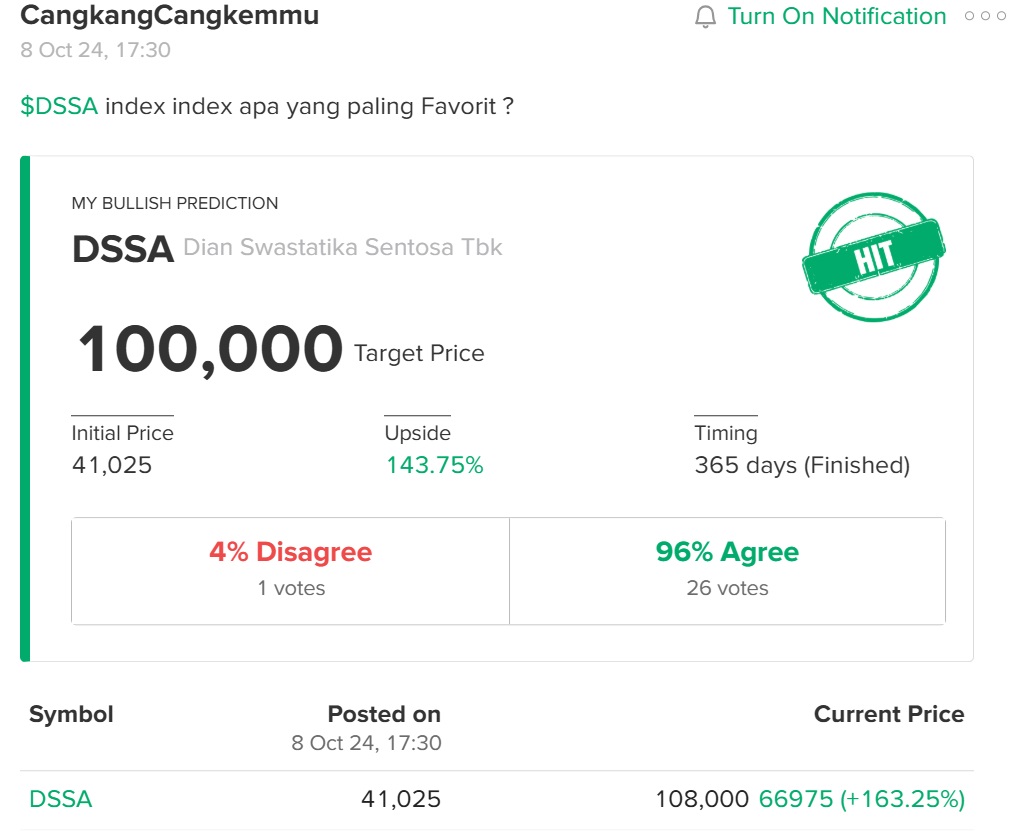Click the gain 66975 (+163.25%) value
The height and width of the screenshot is (839, 1028).
click(861, 799)
